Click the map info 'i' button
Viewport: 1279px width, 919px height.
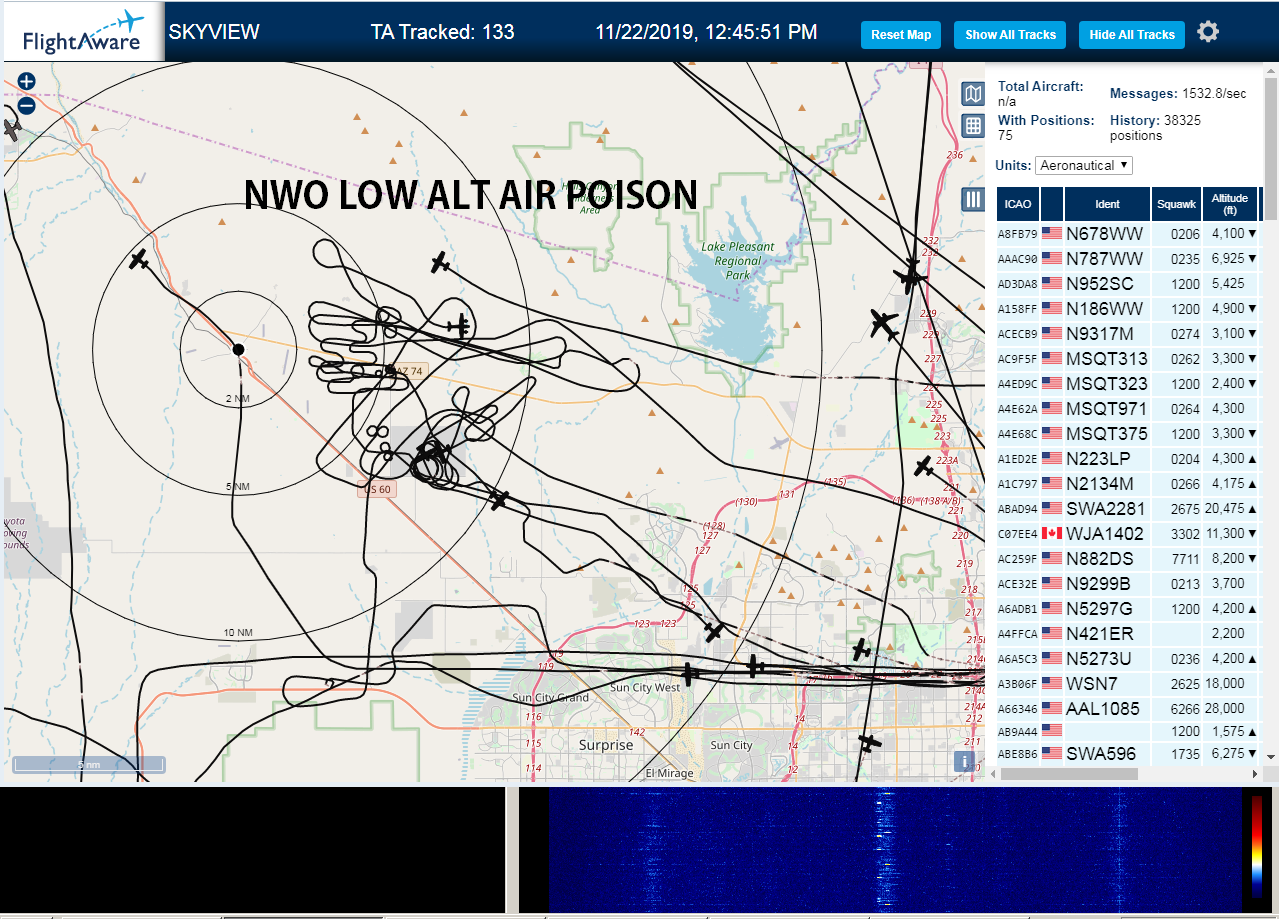click(965, 762)
